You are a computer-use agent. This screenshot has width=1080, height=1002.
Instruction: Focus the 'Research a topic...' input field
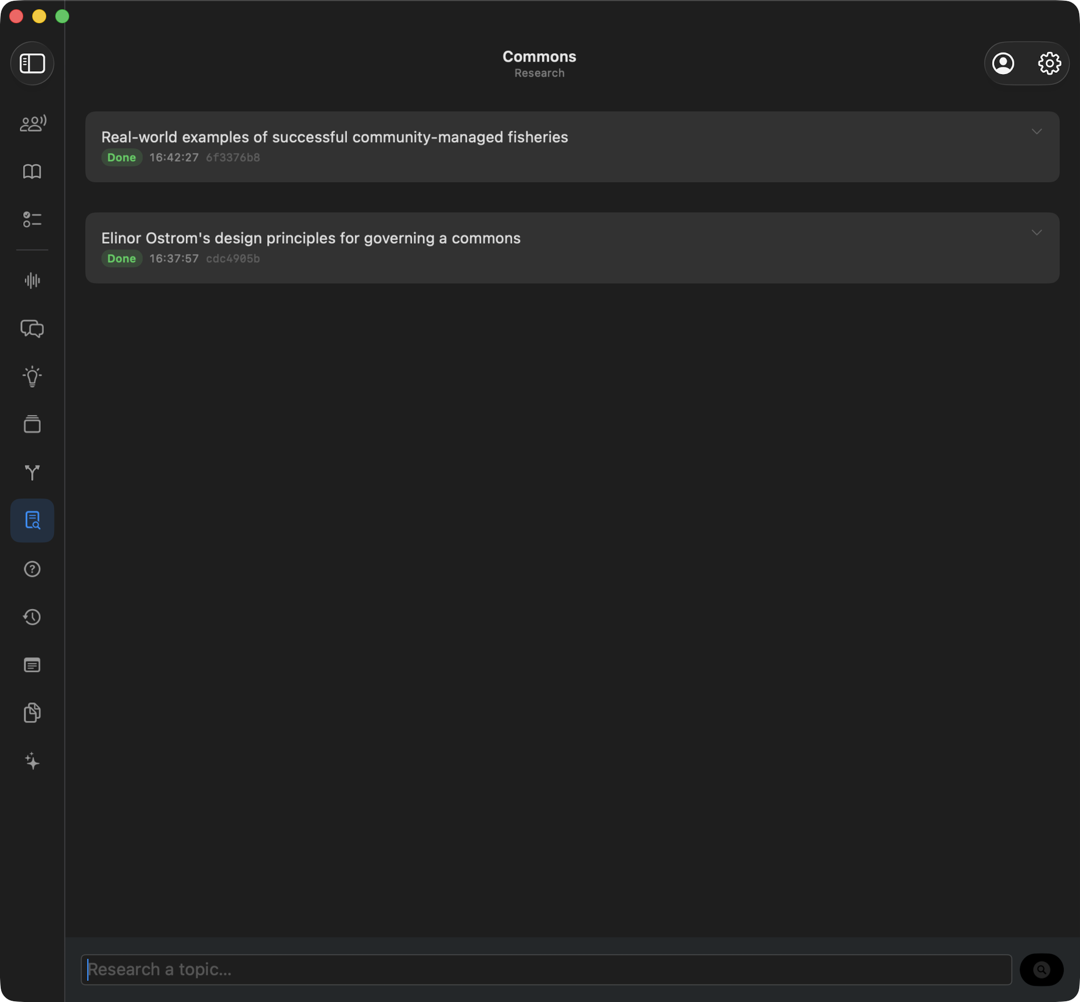[546, 970]
